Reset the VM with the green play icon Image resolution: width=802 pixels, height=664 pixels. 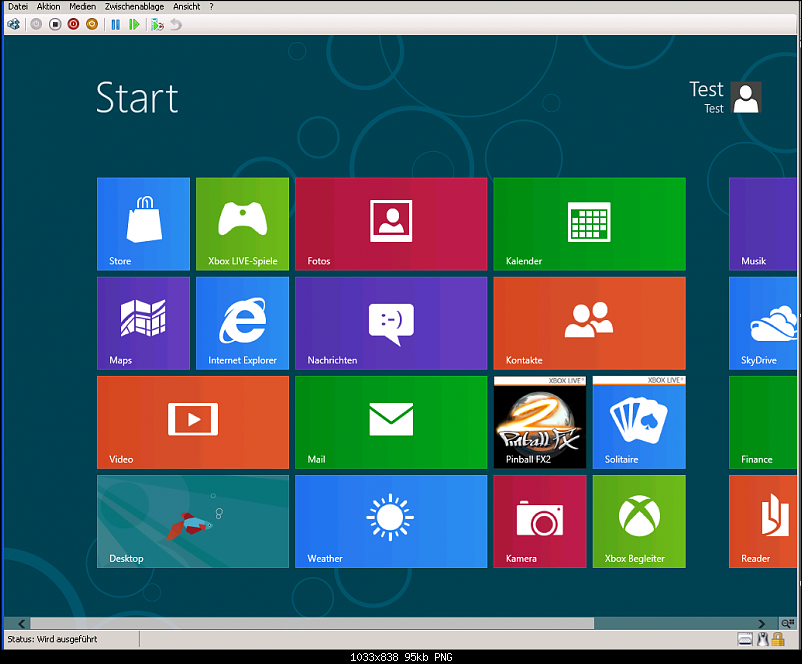coord(134,24)
